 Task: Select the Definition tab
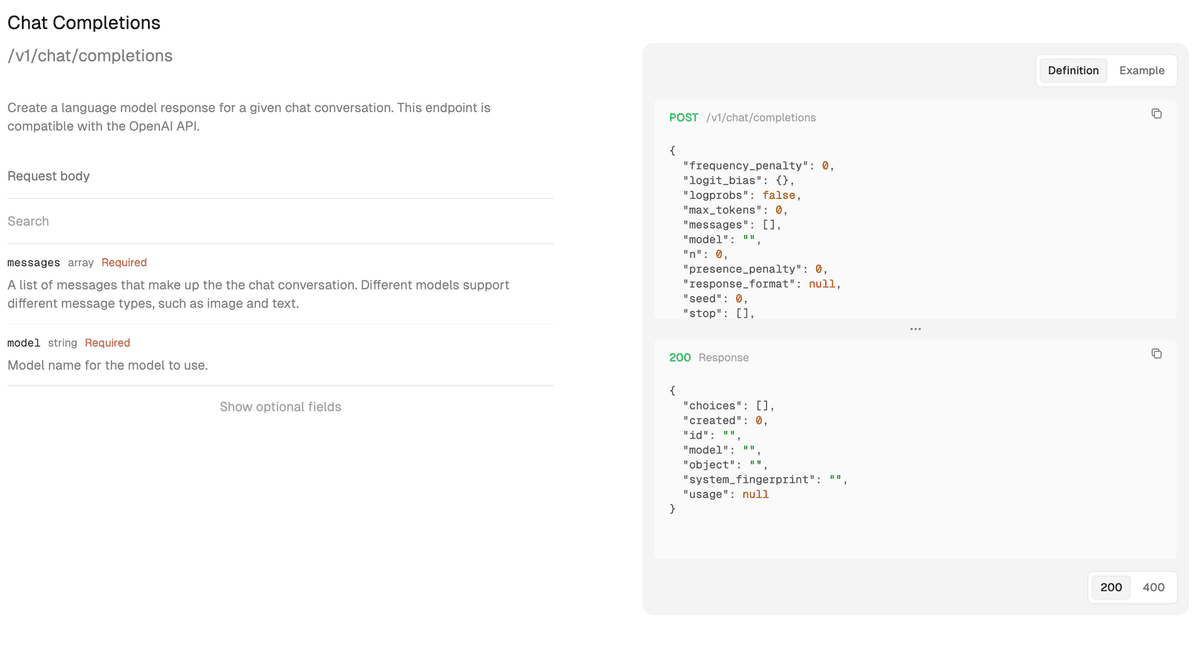[1073, 70]
